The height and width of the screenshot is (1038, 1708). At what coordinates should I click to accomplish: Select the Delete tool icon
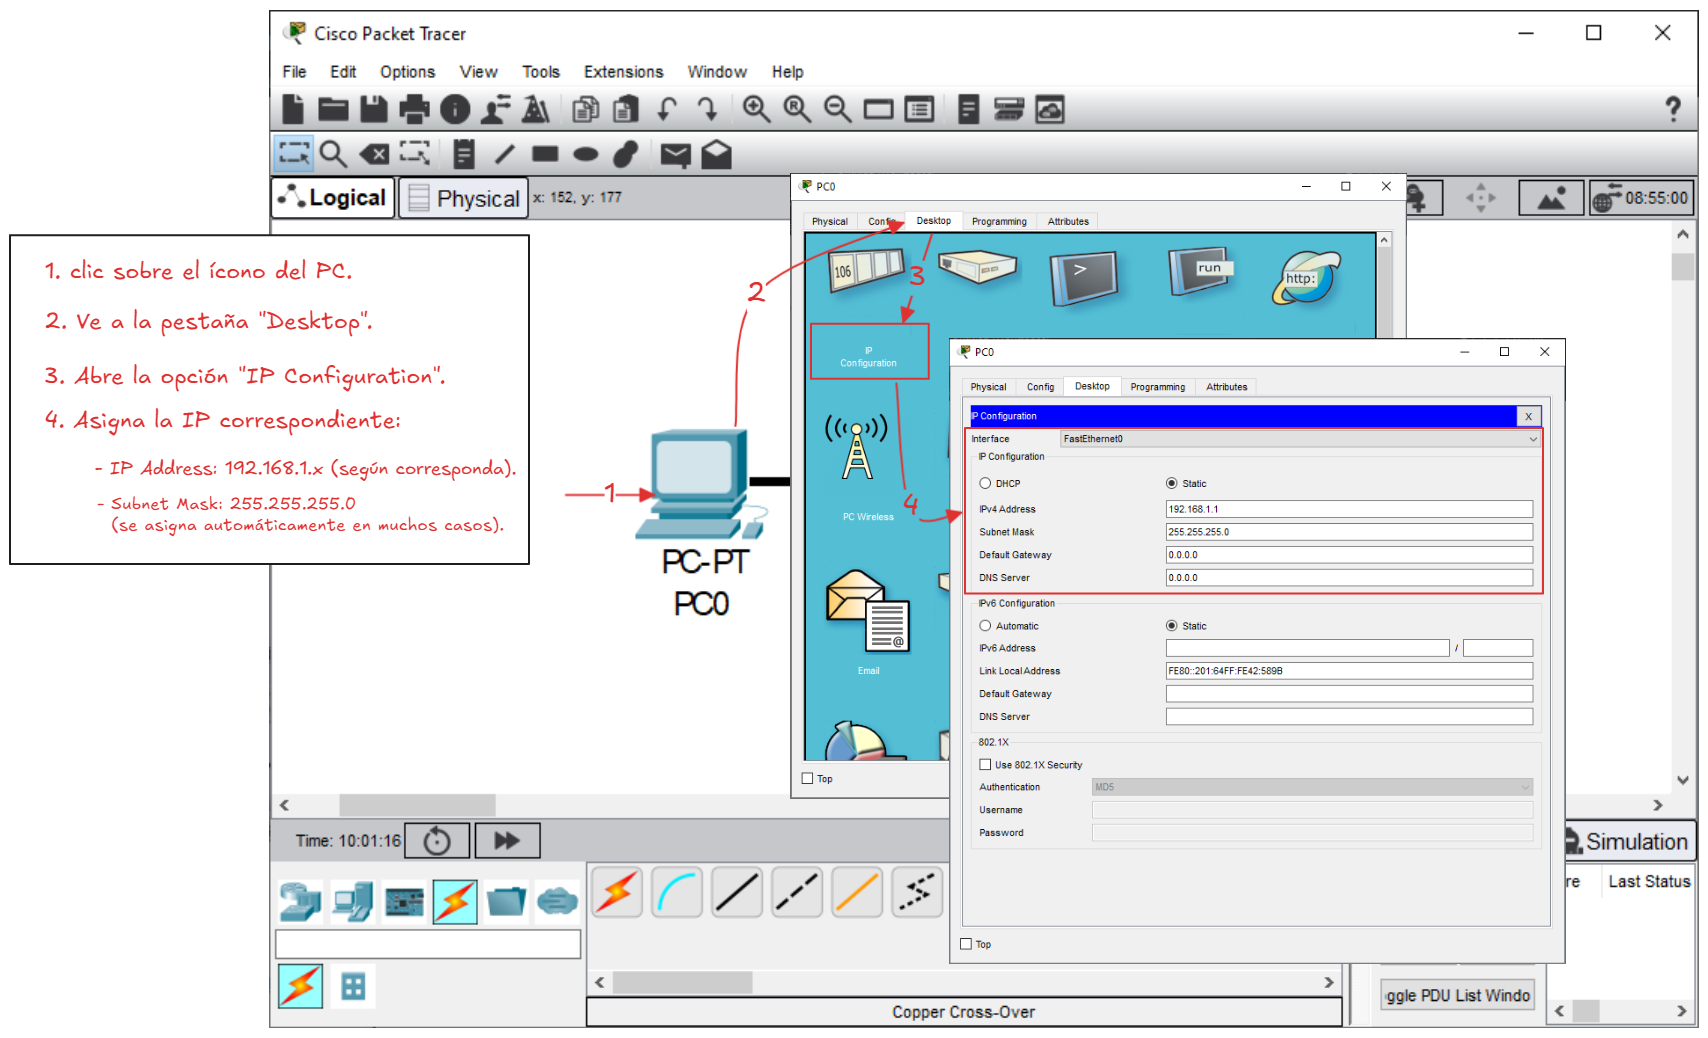click(x=374, y=154)
